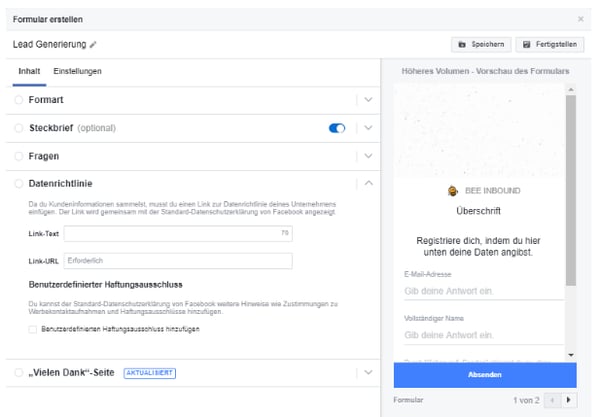Expand the Steckbrief section chevron

tap(368, 128)
